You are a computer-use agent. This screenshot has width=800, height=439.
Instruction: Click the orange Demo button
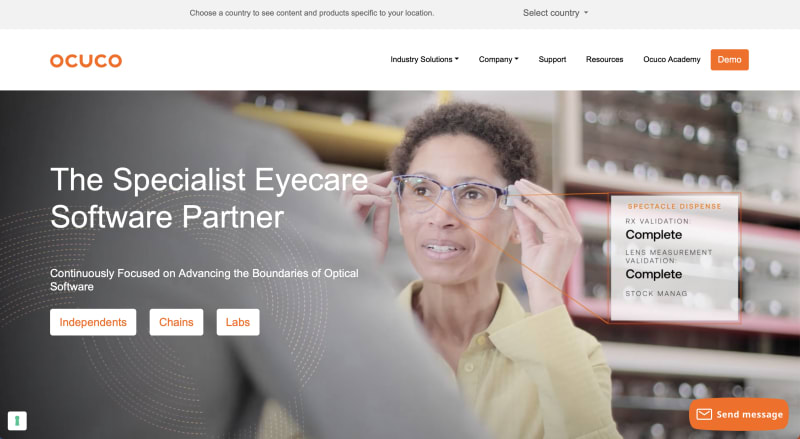click(729, 60)
